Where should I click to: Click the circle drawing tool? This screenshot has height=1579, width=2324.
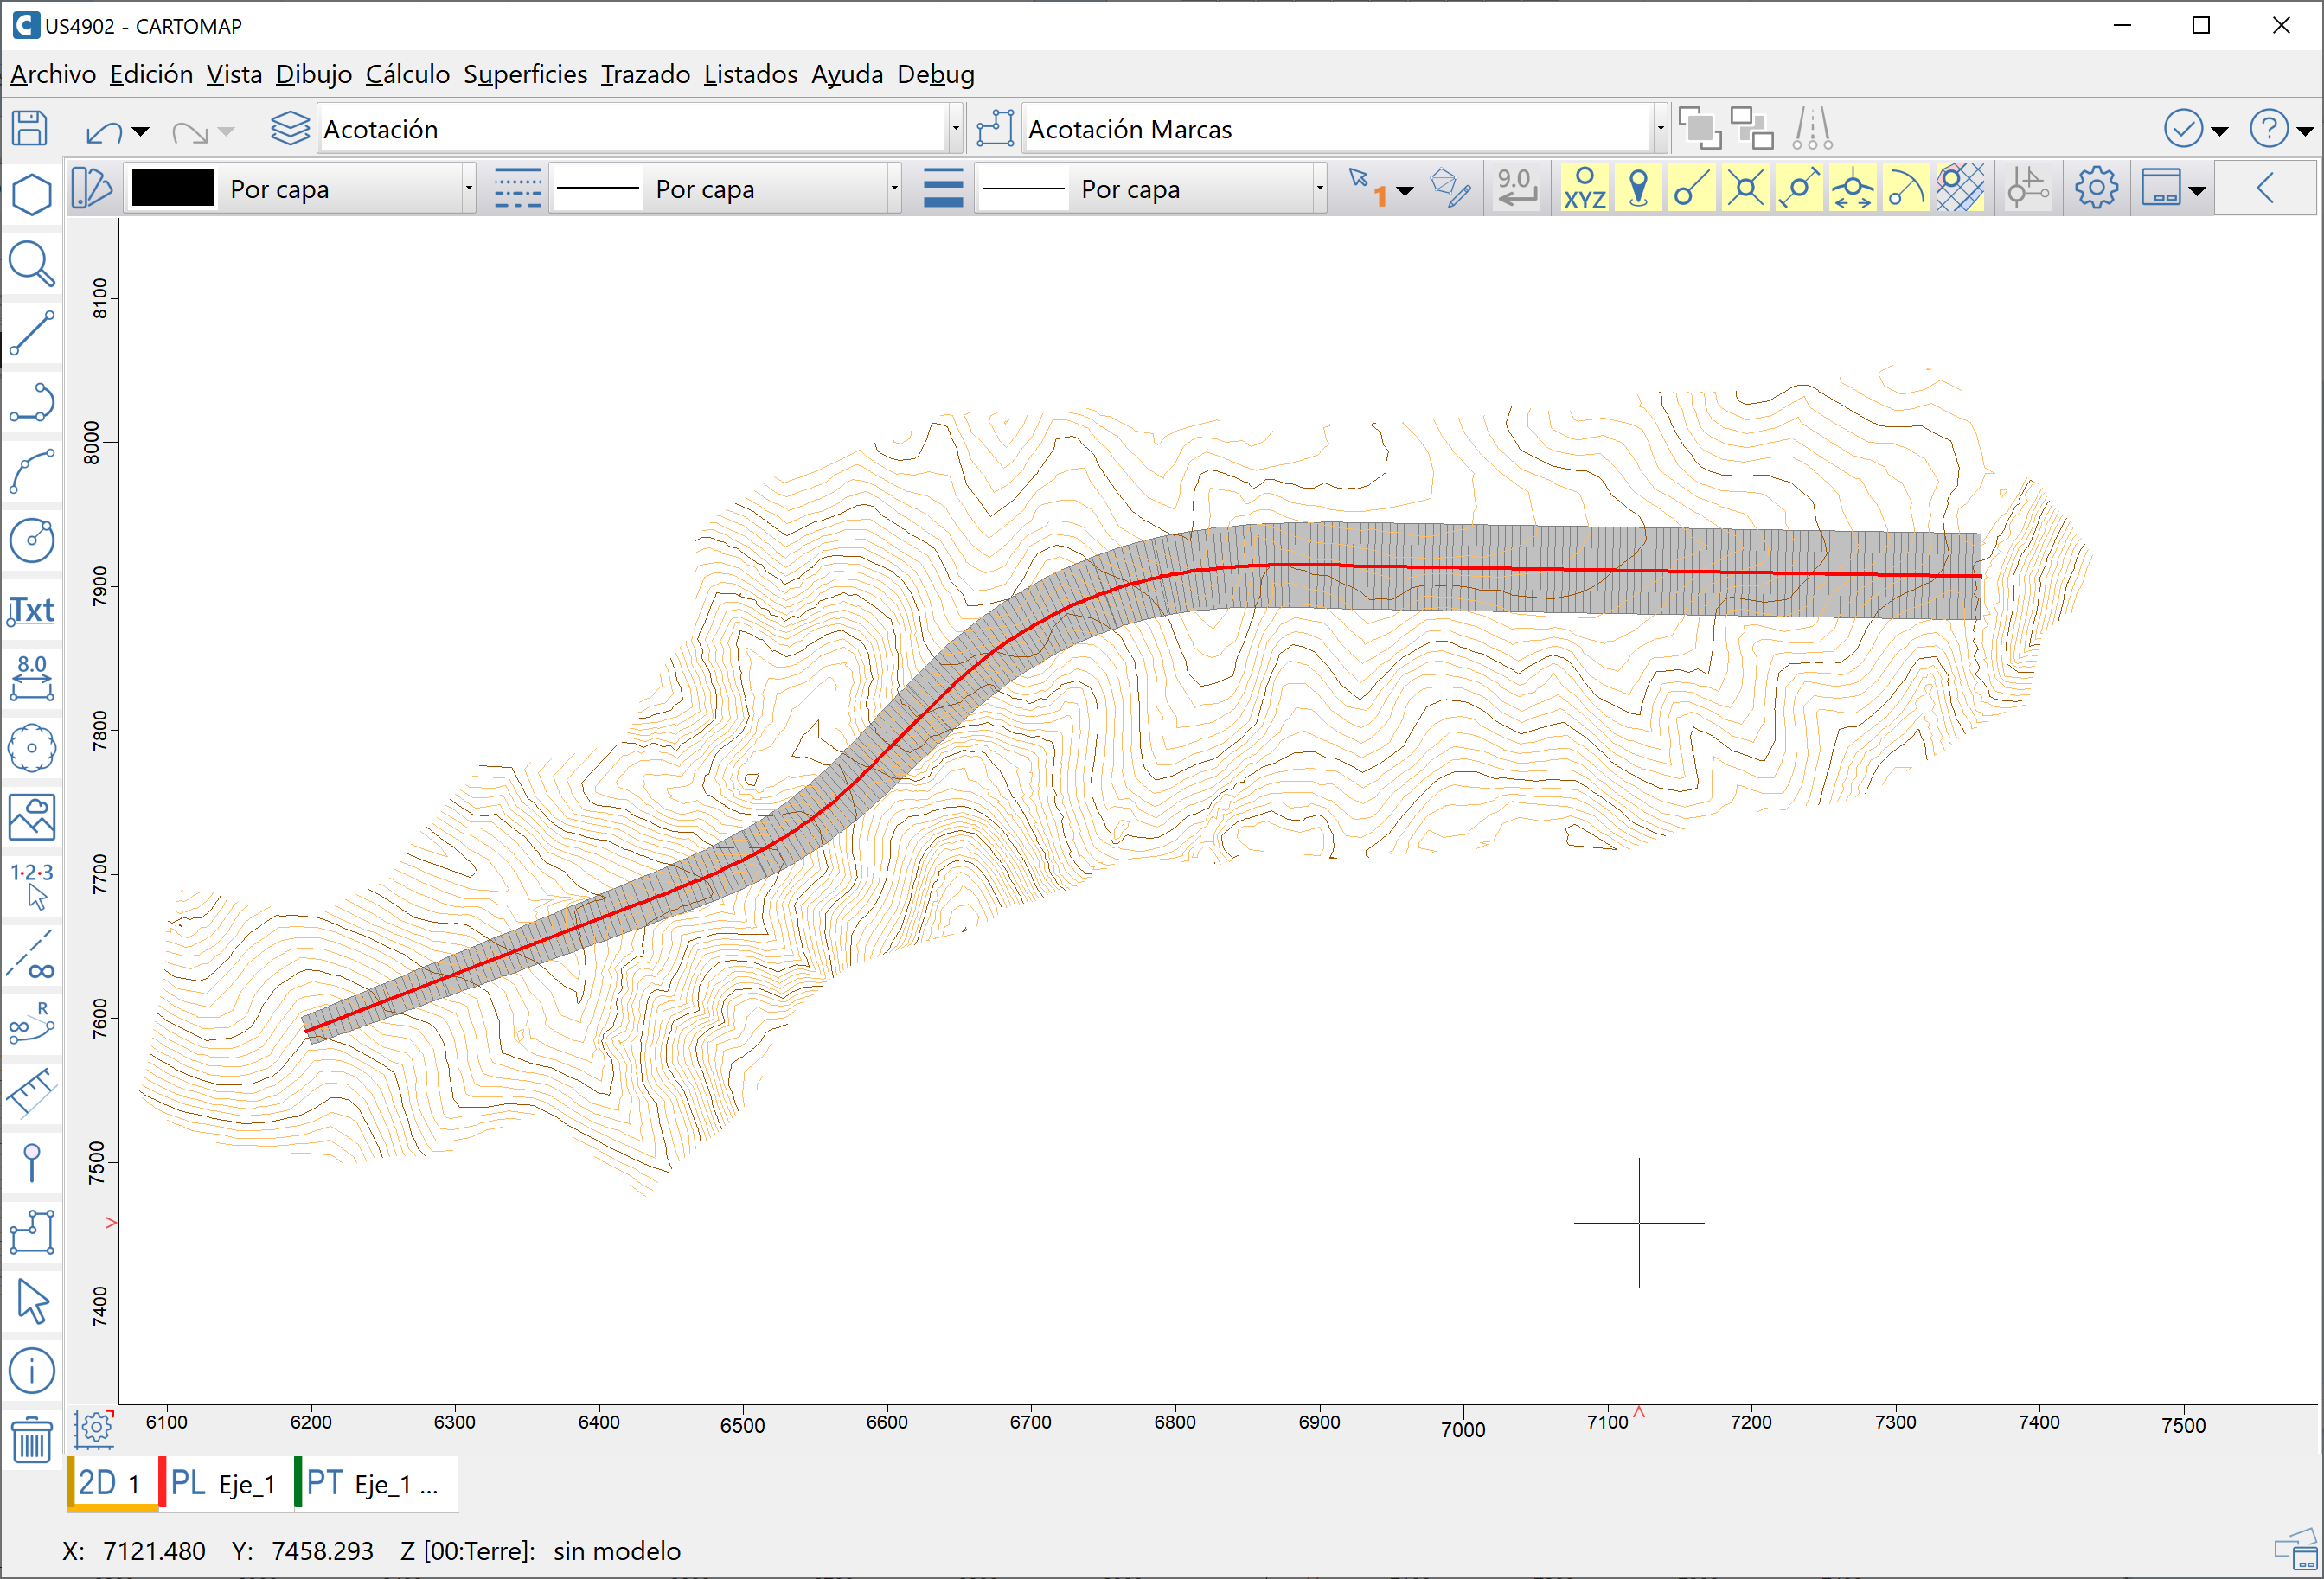pyautogui.click(x=32, y=541)
